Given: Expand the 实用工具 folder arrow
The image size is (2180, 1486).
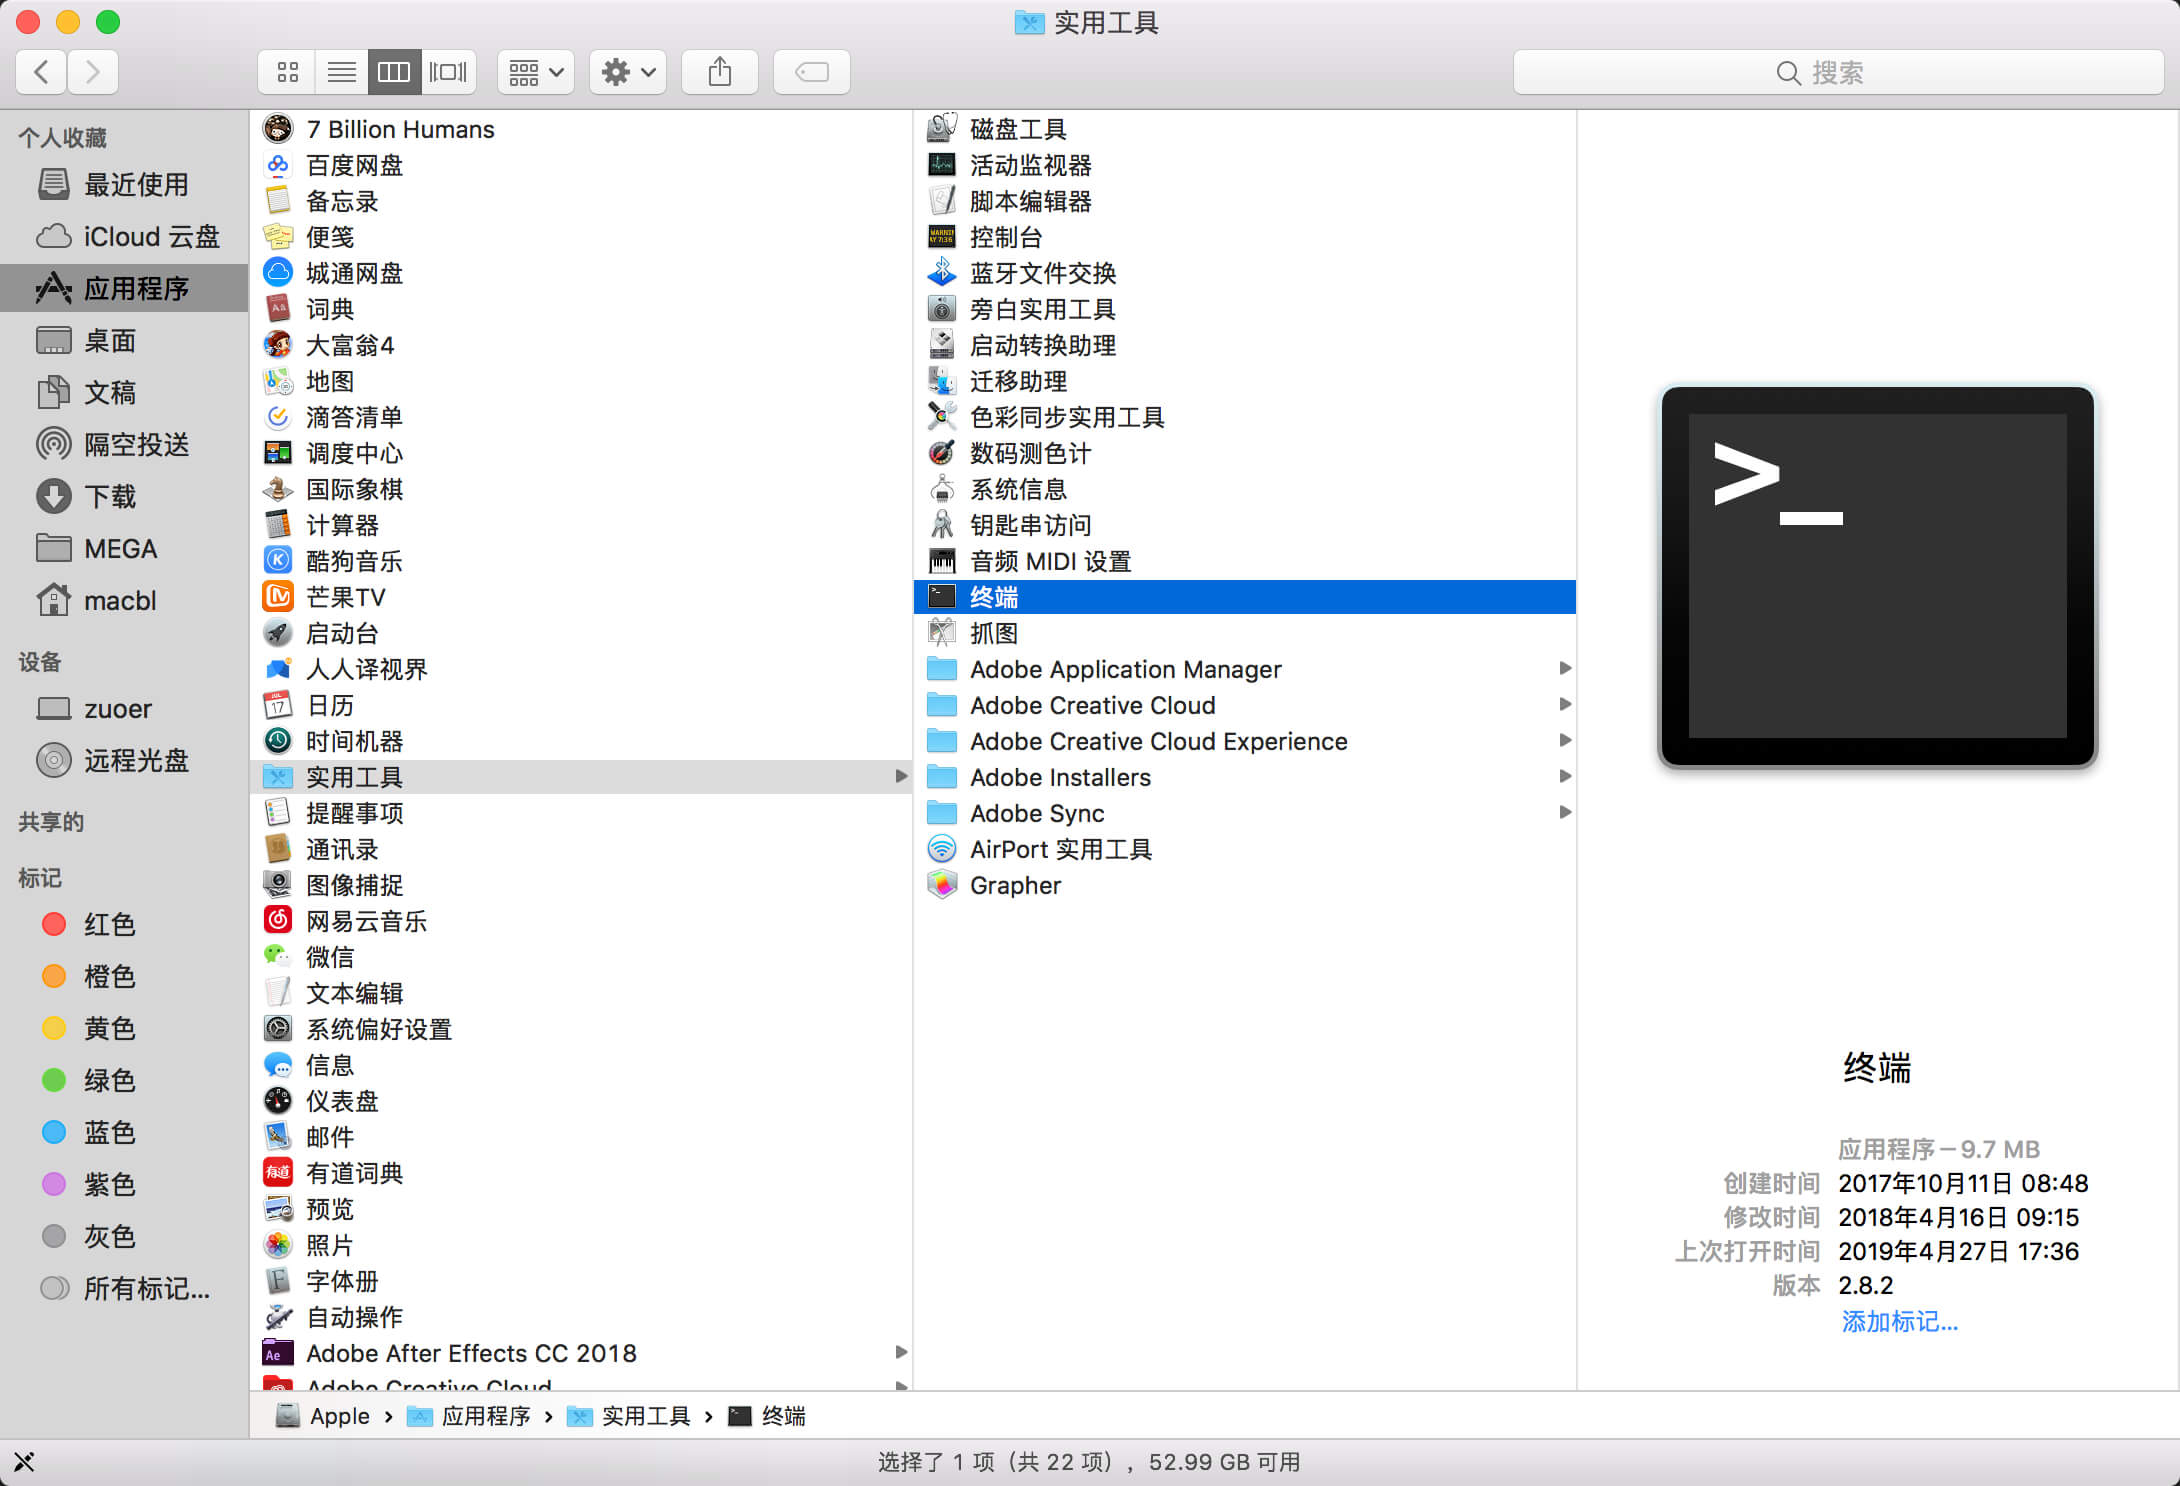Looking at the screenshot, I should click(x=901, y=777).
